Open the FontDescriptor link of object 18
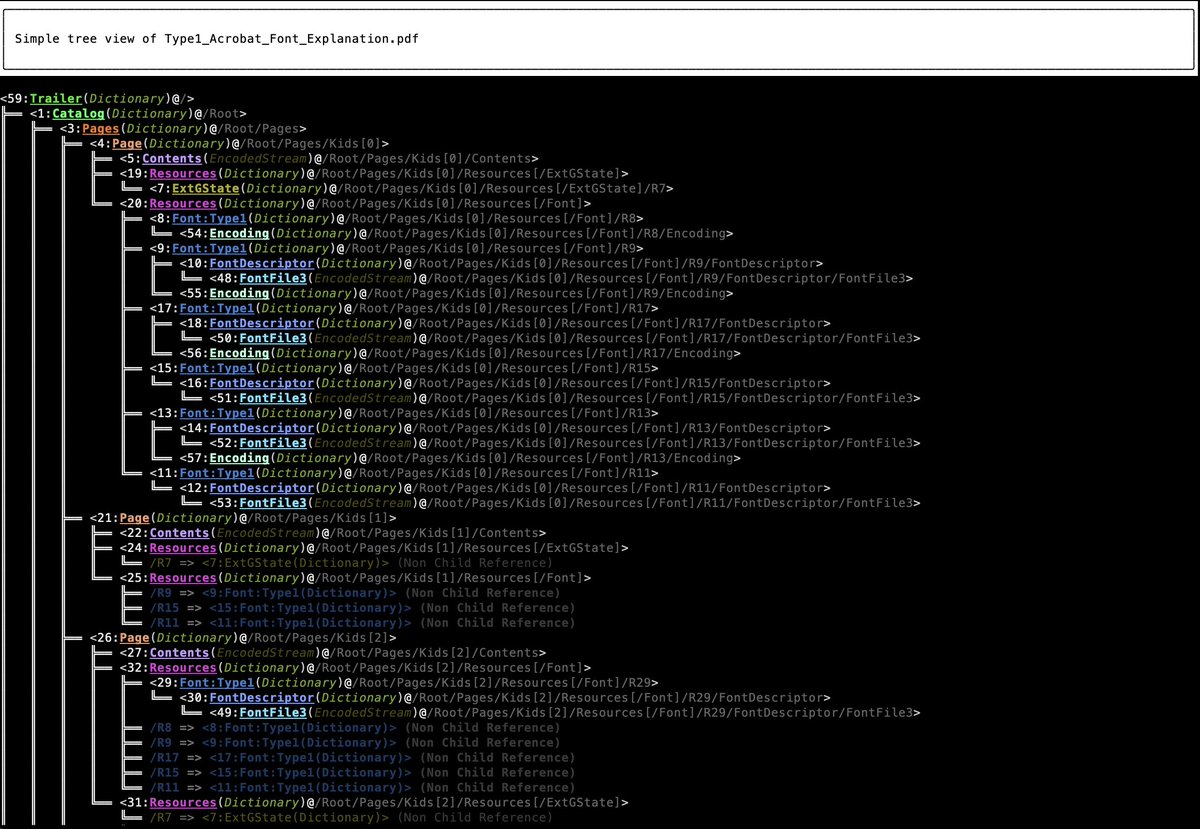The height and width of the screenshot is (829, 1200). pos(262,324)
